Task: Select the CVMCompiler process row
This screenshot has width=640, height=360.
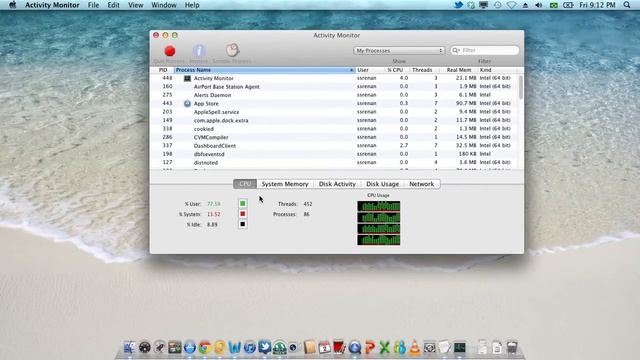Action: [334, 137]
